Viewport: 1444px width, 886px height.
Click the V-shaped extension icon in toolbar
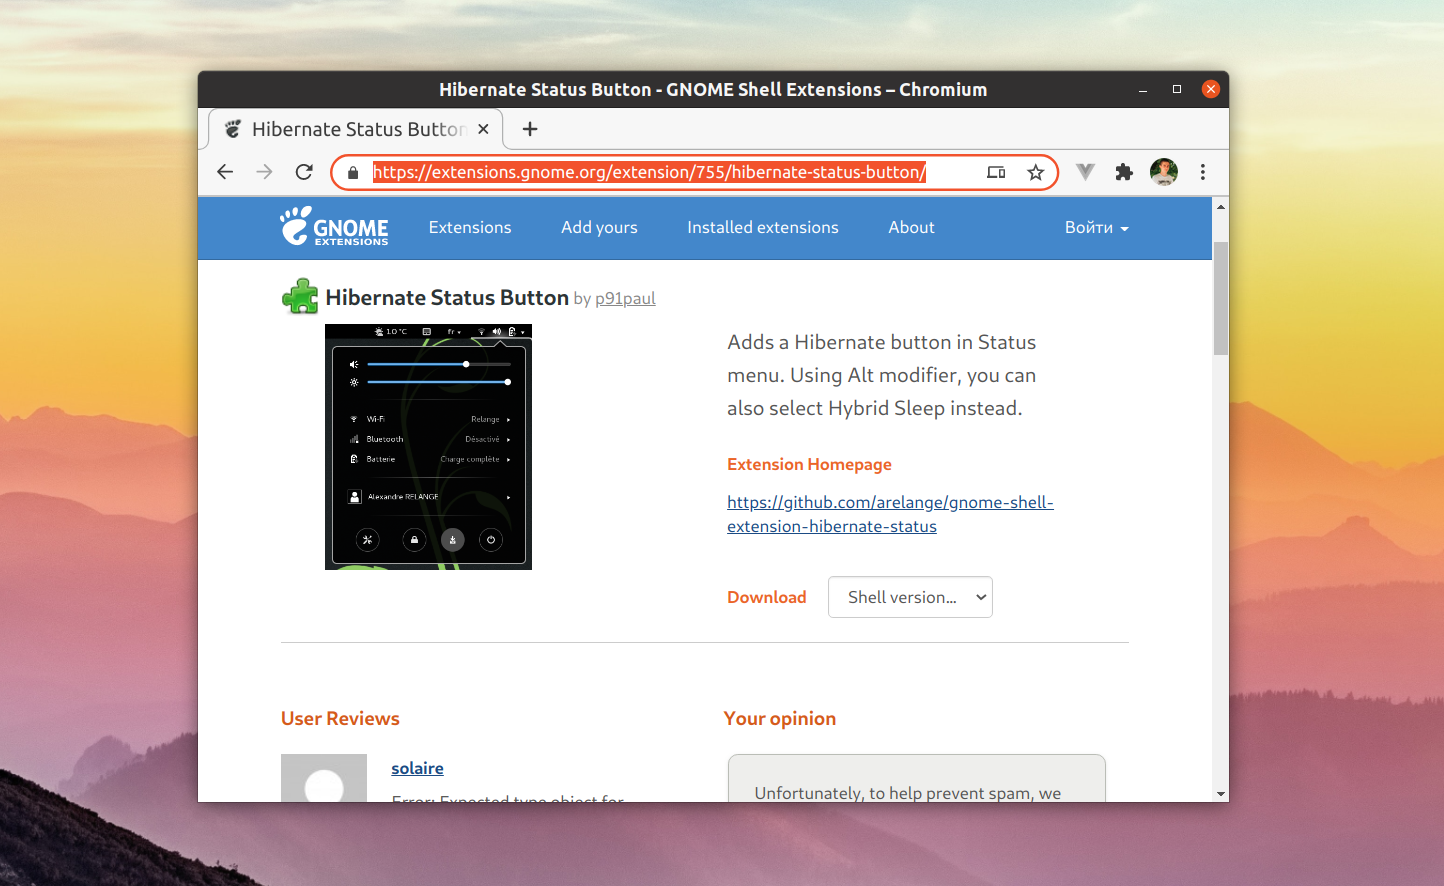[x=1085, y=172]
